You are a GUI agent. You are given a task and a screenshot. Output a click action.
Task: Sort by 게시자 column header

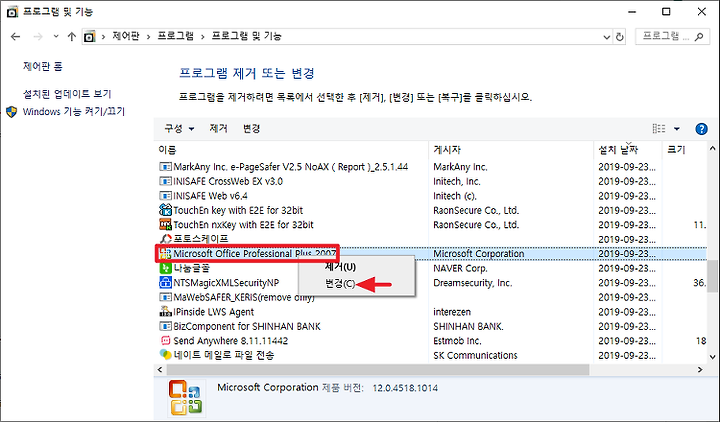pyautogui.click(x=447, y=150)
